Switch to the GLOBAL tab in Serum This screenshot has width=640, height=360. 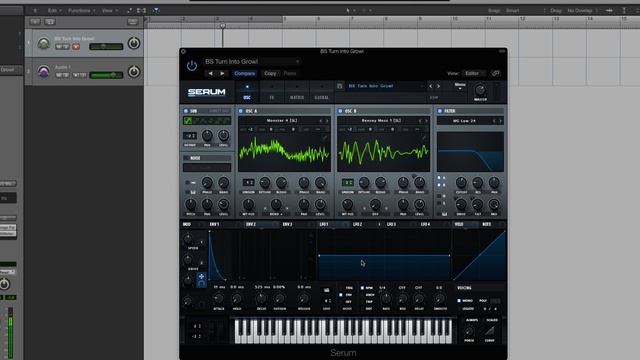[x=322, y=92]
